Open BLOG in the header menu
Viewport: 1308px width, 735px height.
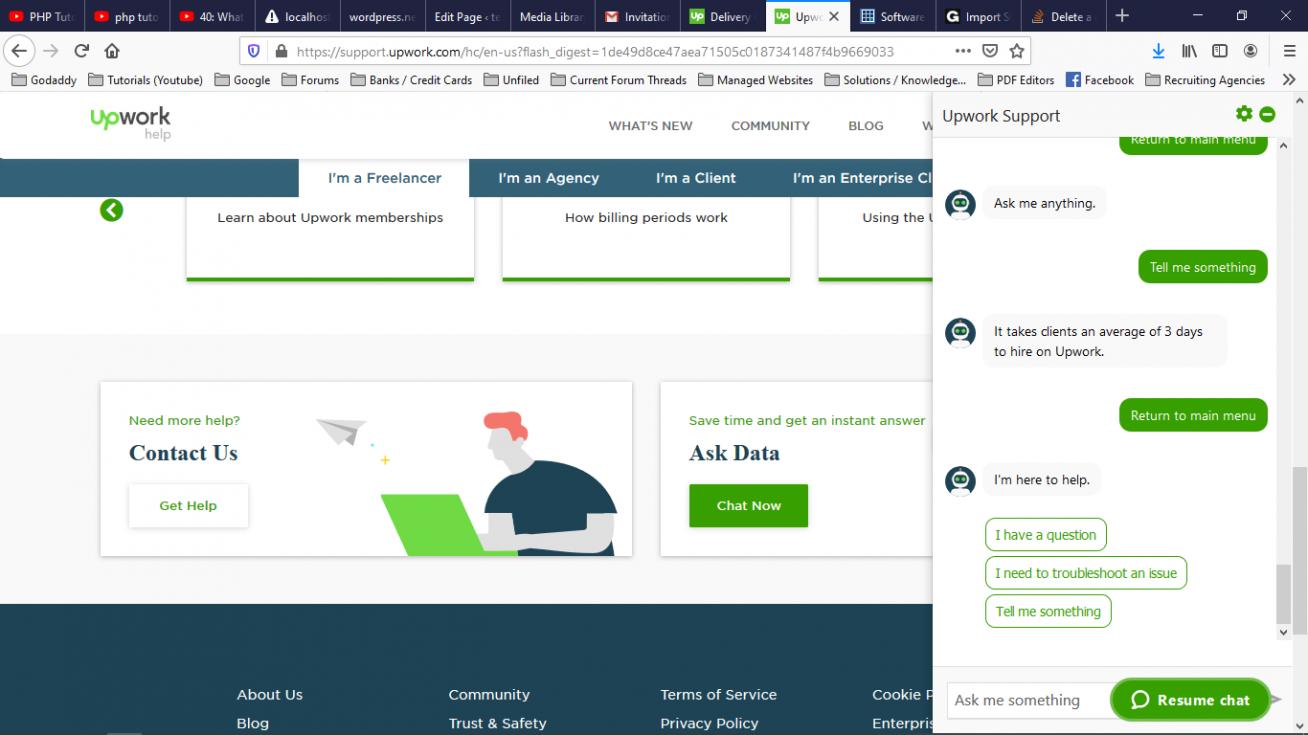[865, 126]
